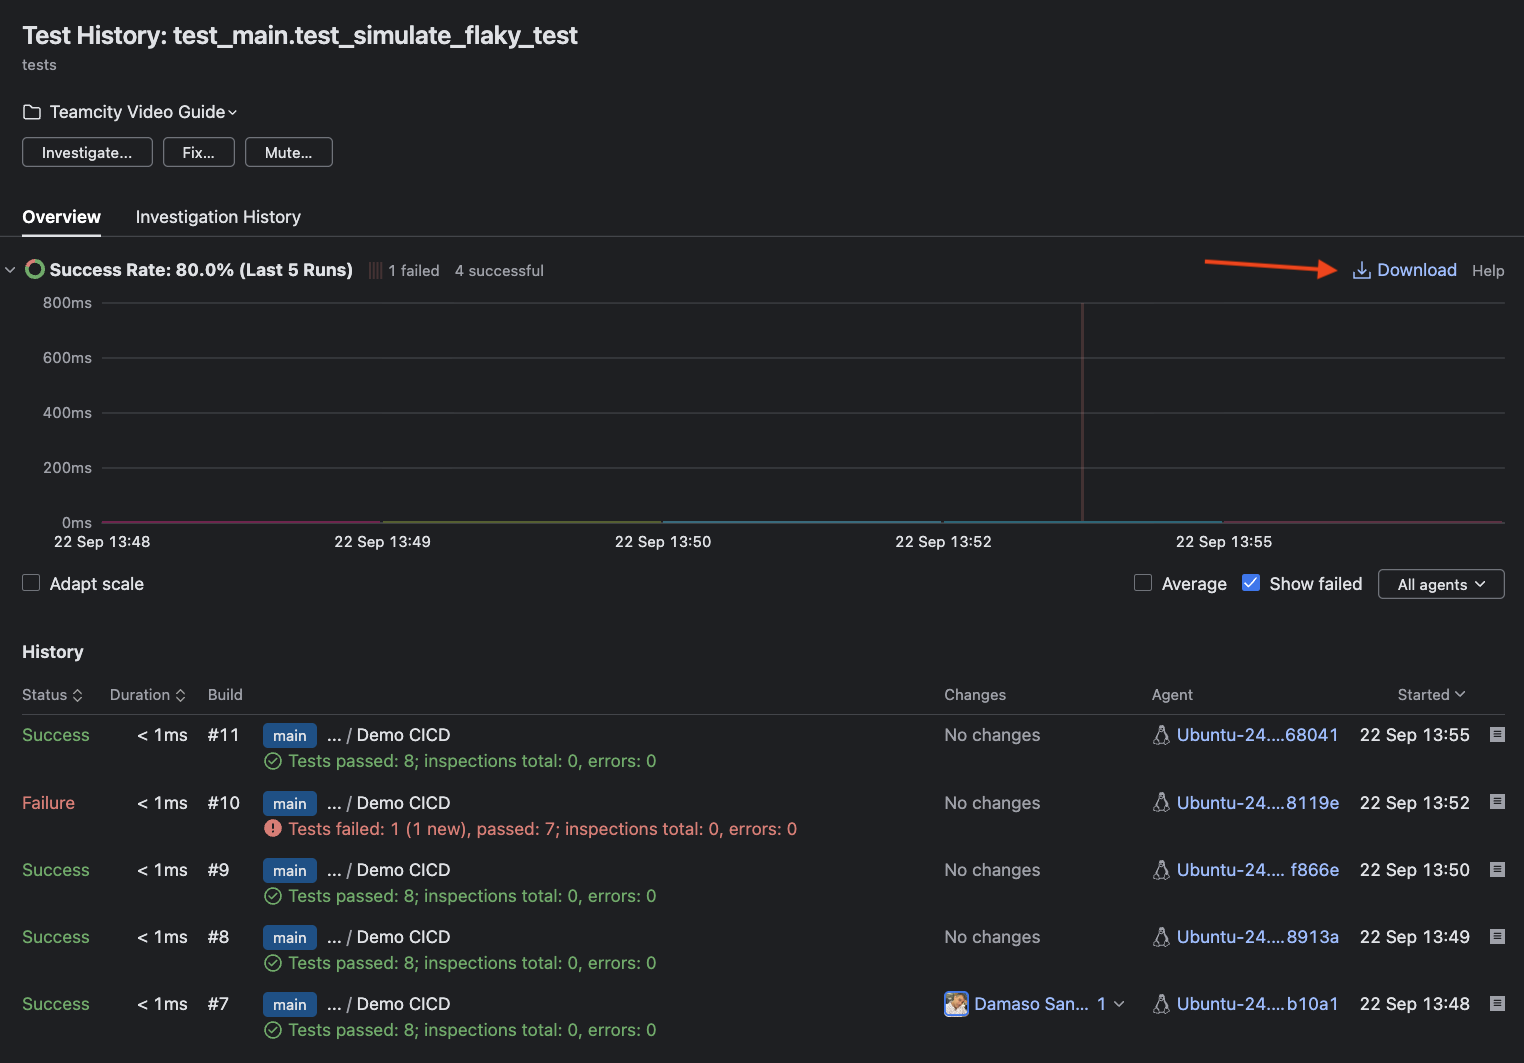Click the Success Rate circle icon
The width and height of the screenshot is (1524, 1063).
[x=35, y=270]
